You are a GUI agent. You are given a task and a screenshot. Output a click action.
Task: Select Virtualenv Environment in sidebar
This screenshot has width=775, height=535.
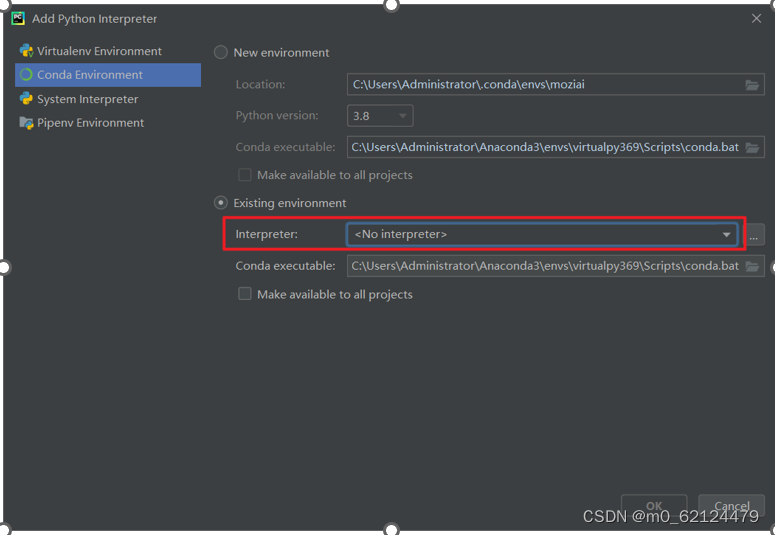pos(108,51)
